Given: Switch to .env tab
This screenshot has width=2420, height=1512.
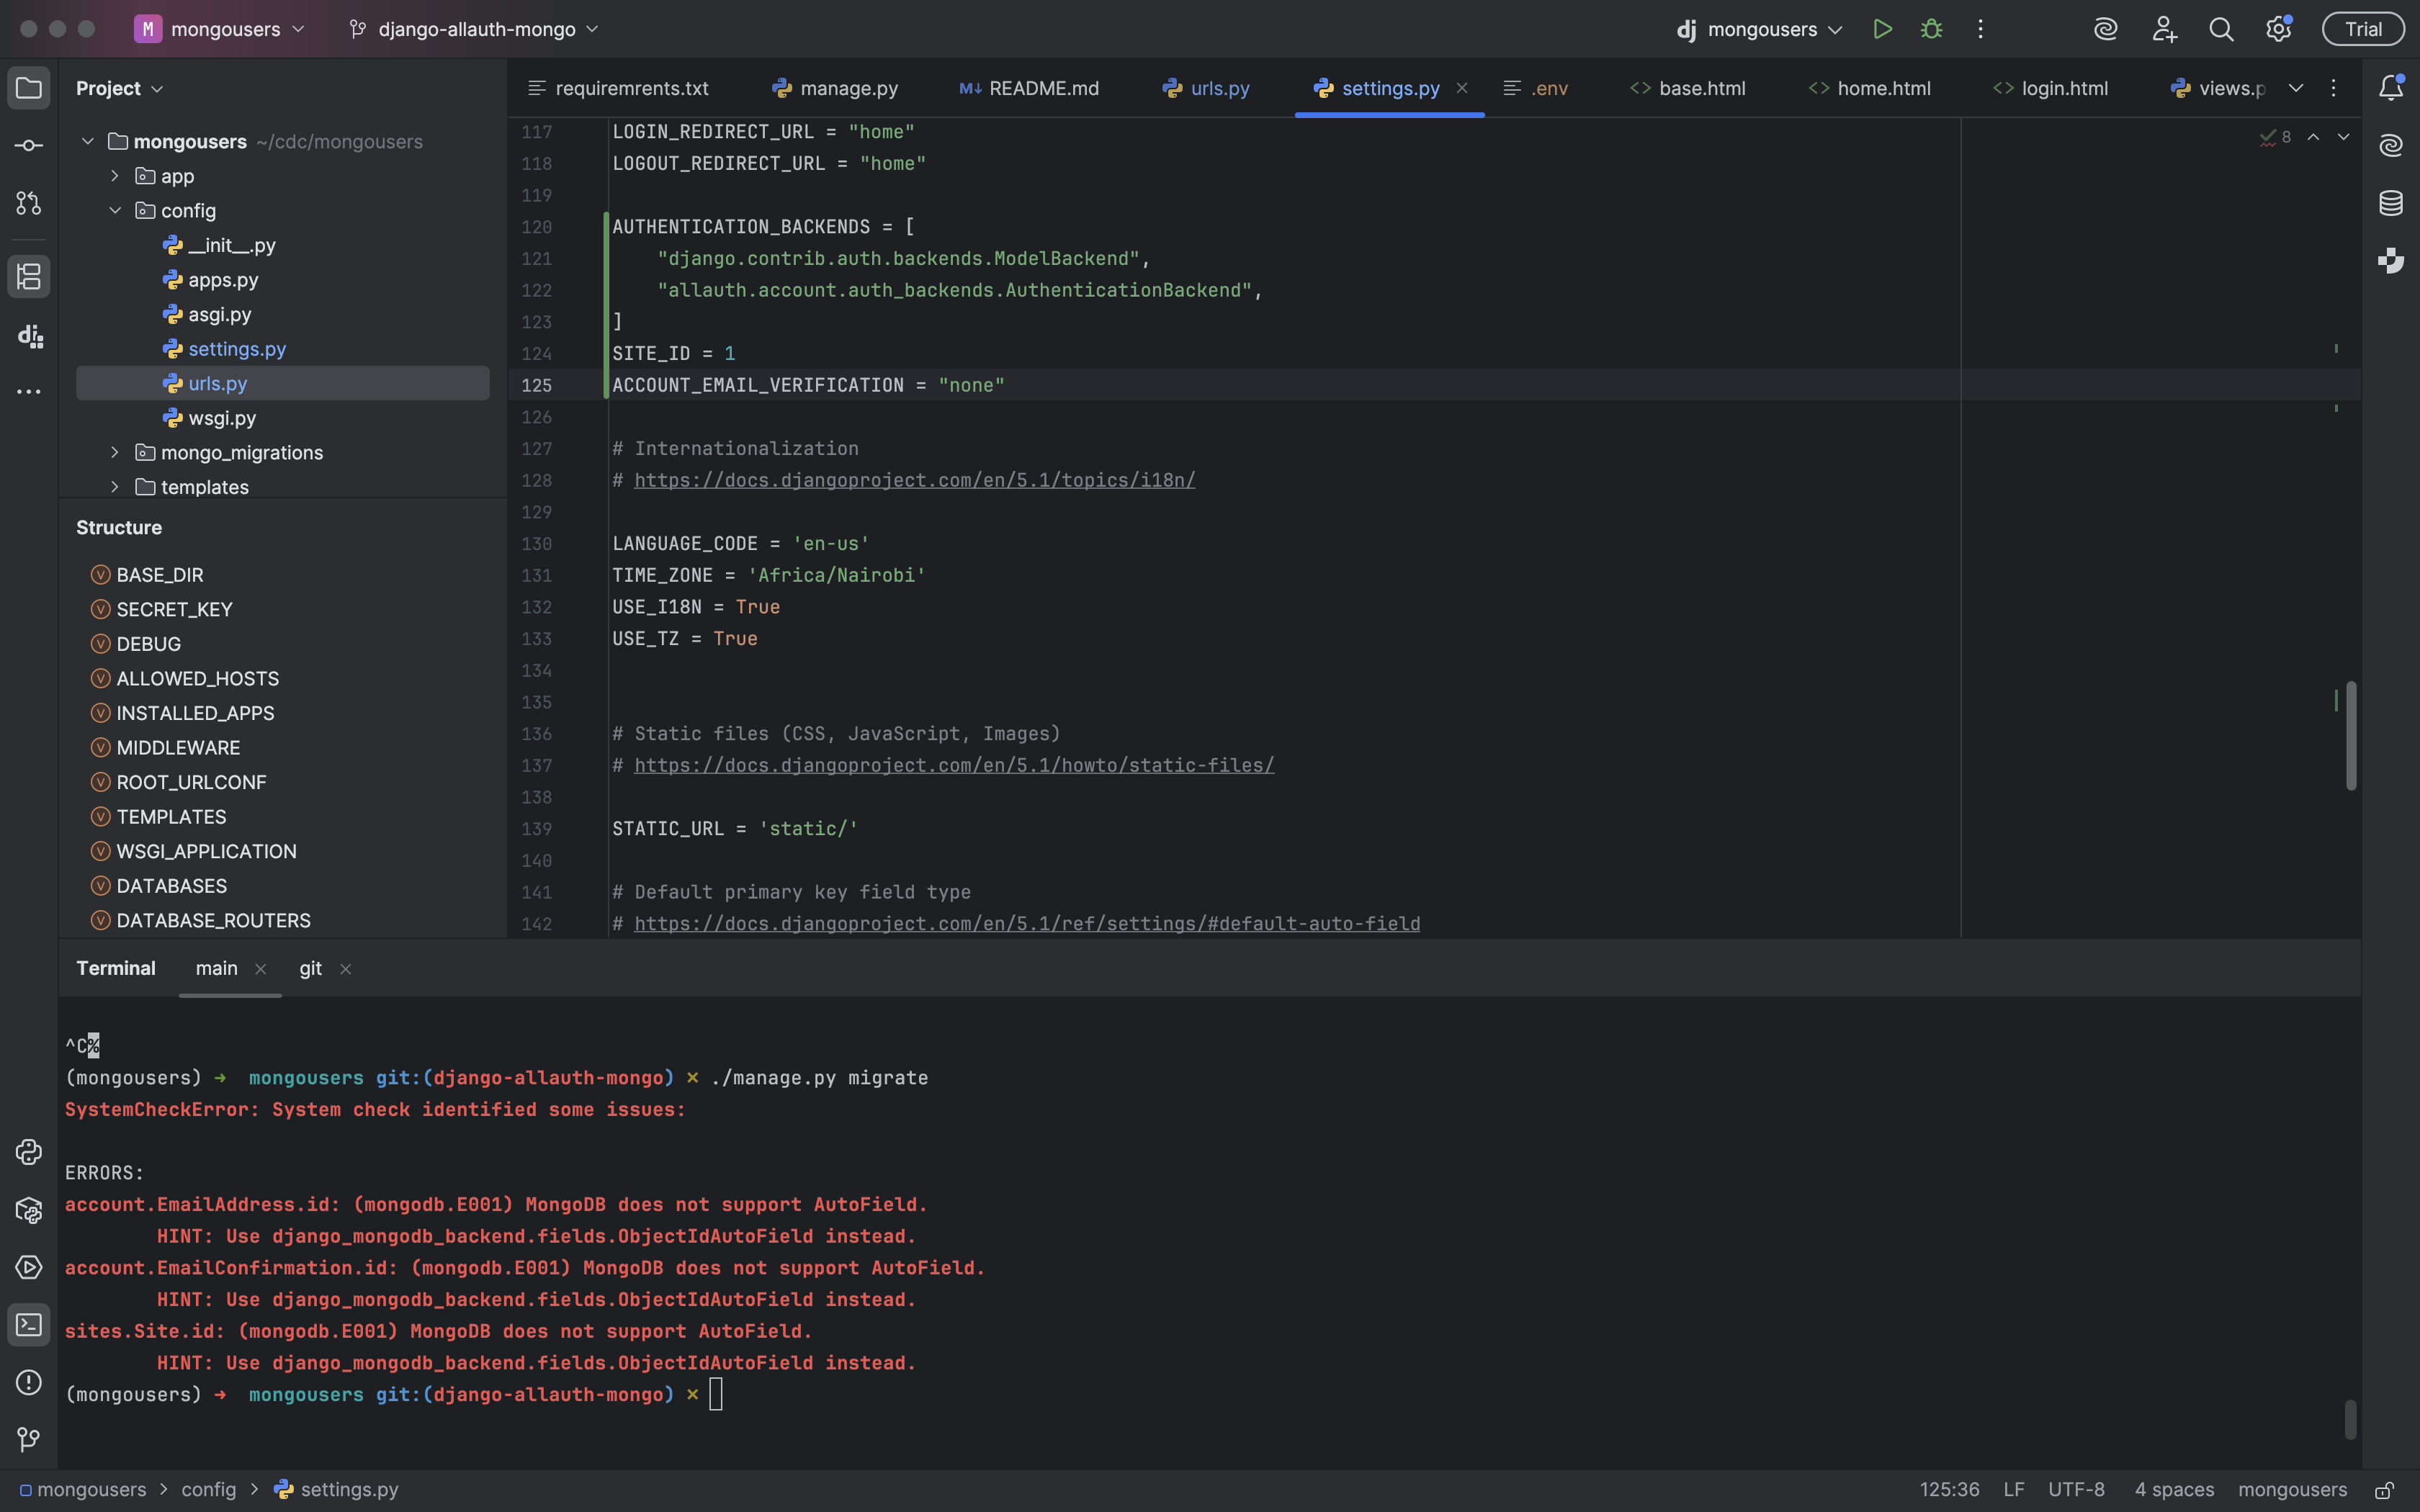Looking at the screenshot, I should [1536, 88].
